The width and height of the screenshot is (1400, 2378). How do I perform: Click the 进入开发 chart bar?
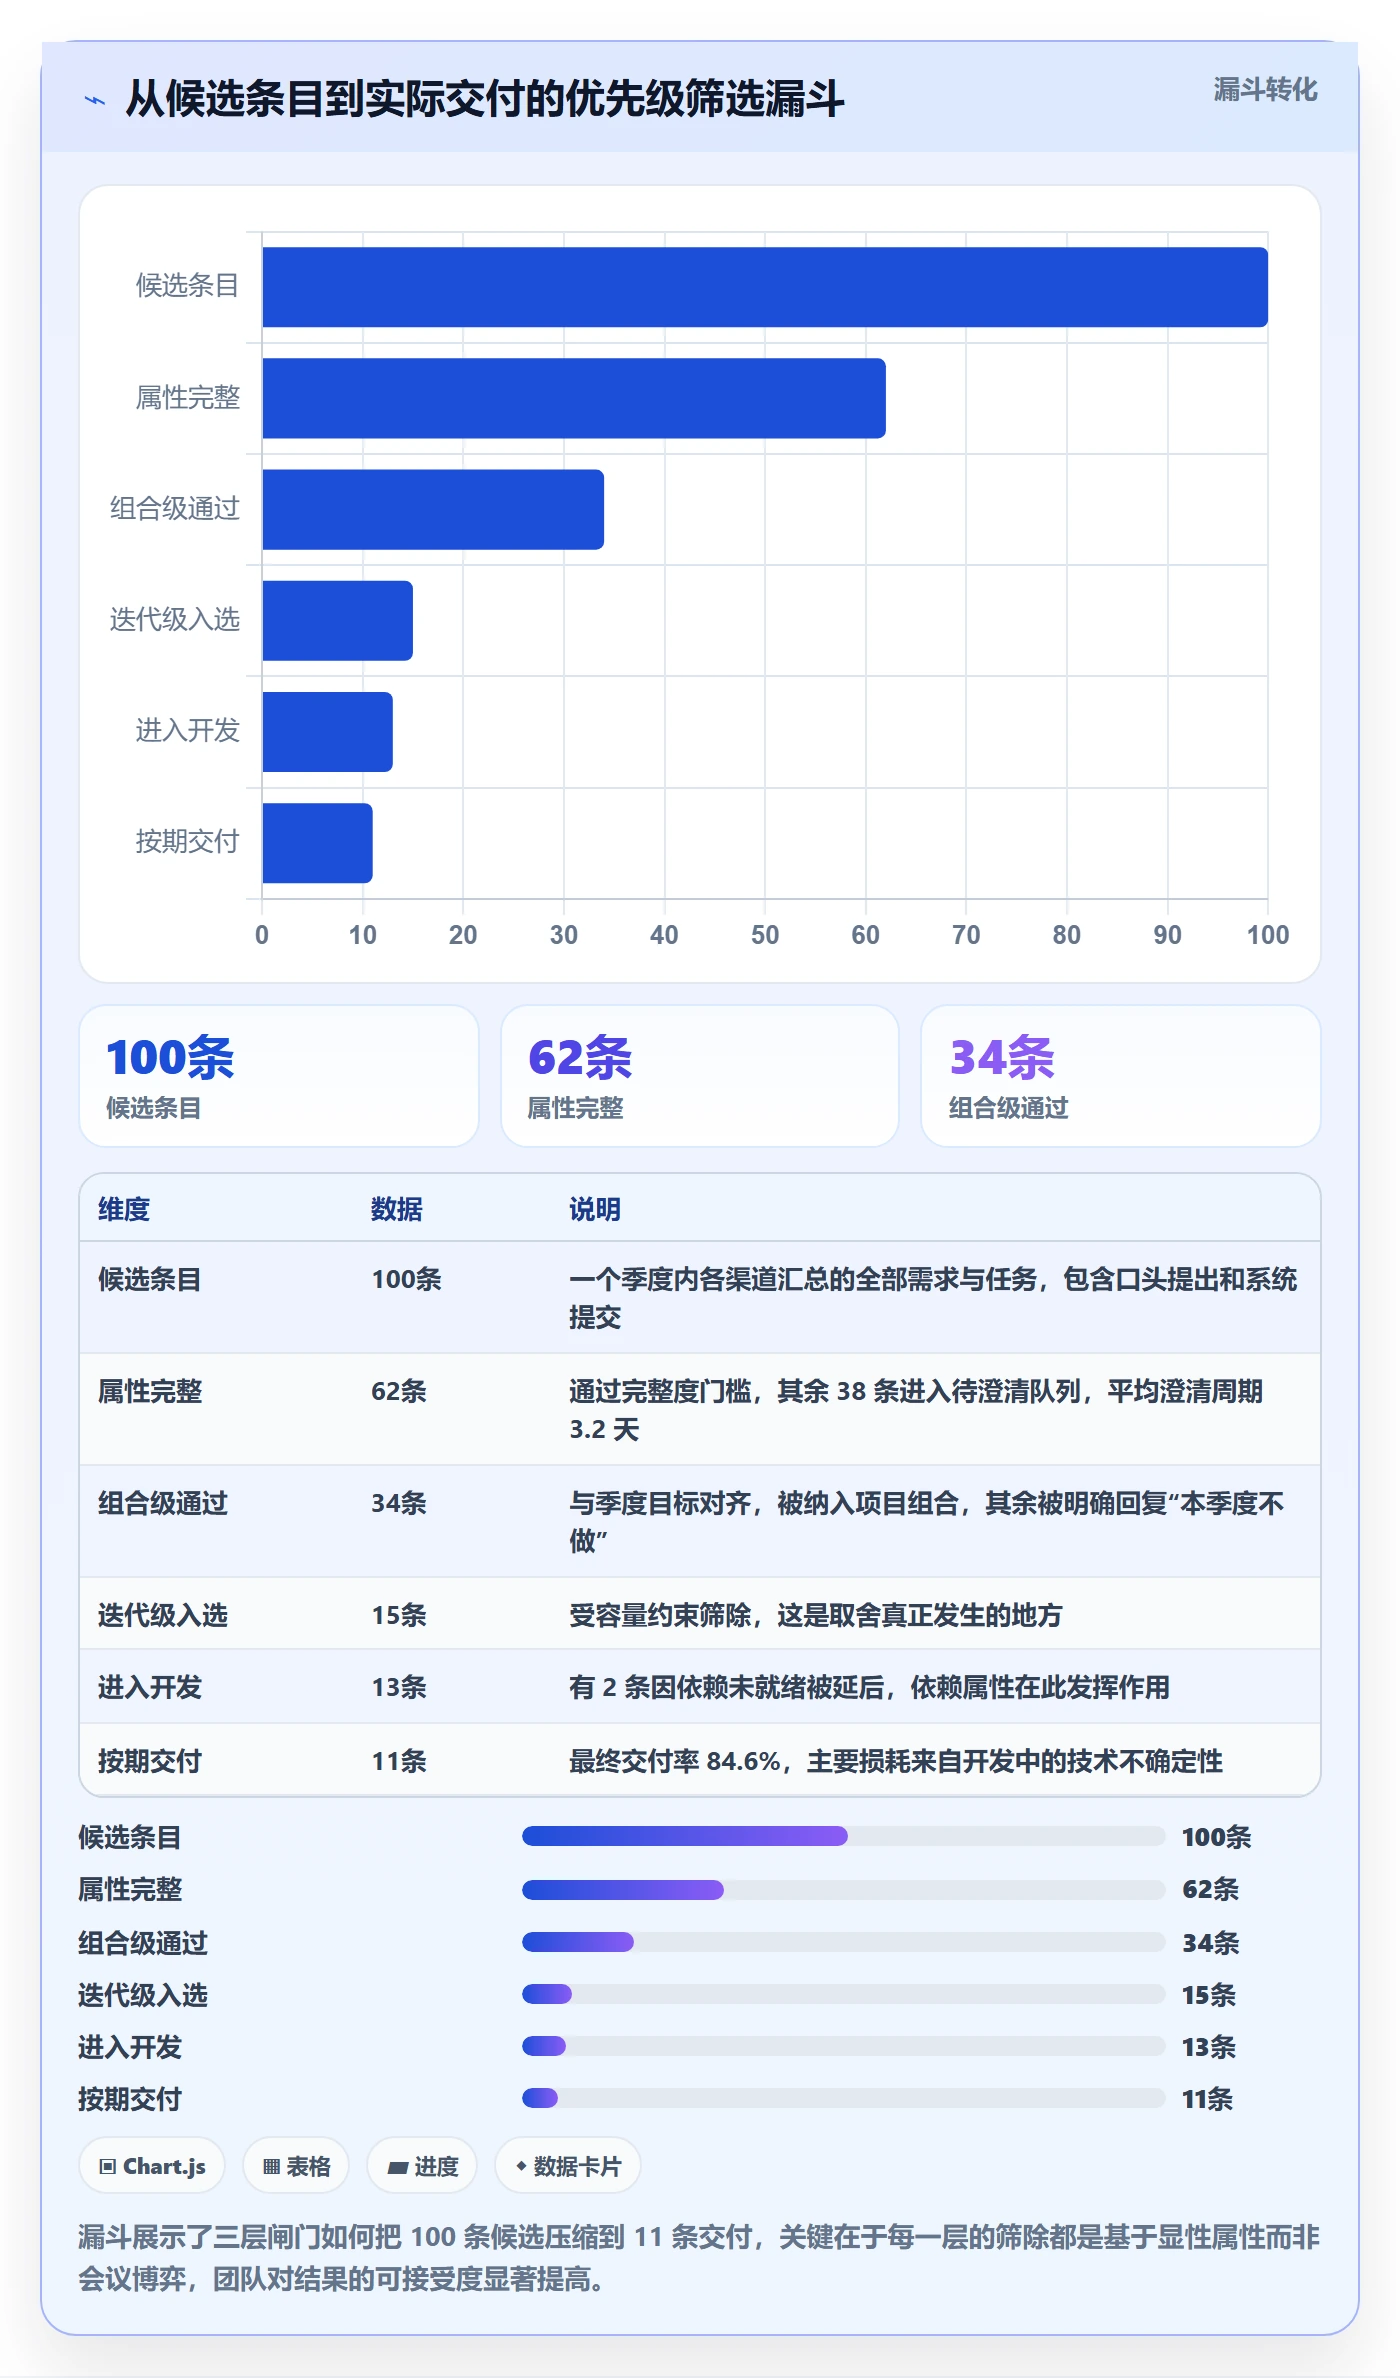pos(327,731)
